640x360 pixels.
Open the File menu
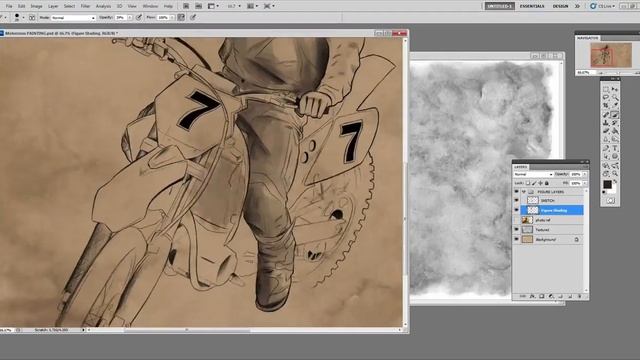click(9, 6)
